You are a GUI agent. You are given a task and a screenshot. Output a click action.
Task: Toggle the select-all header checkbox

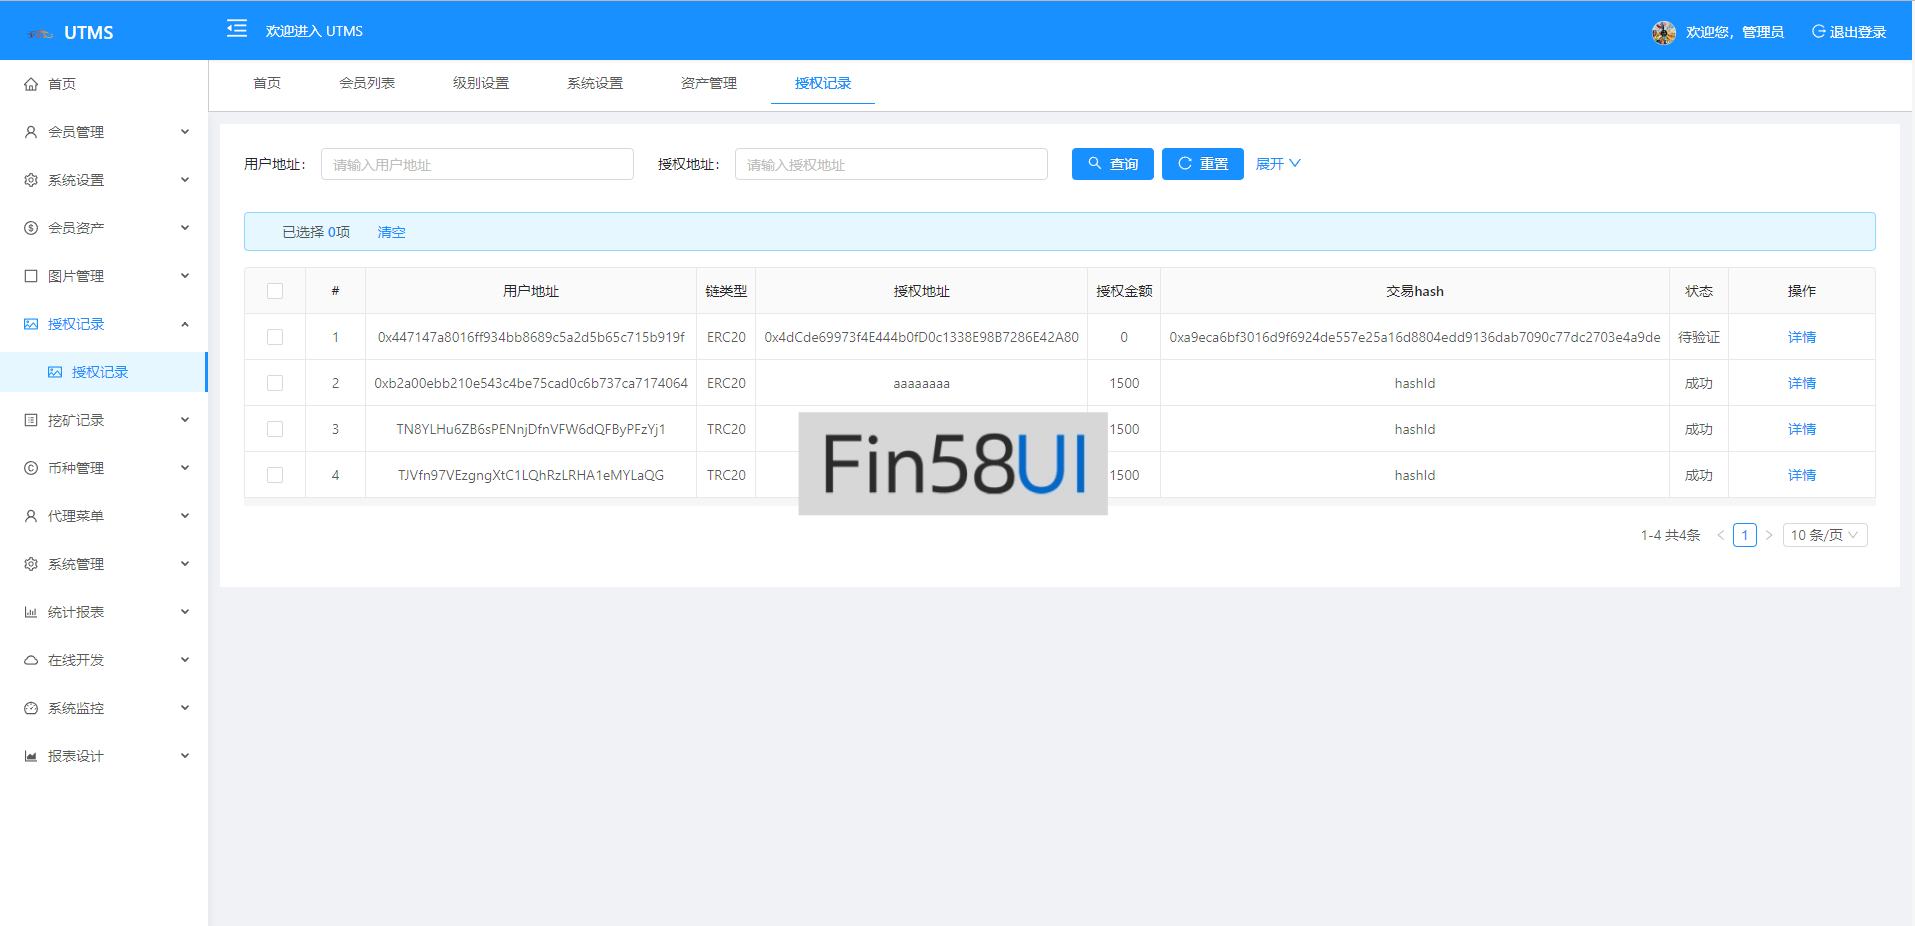pyautogui.click(x=275, y=291)
